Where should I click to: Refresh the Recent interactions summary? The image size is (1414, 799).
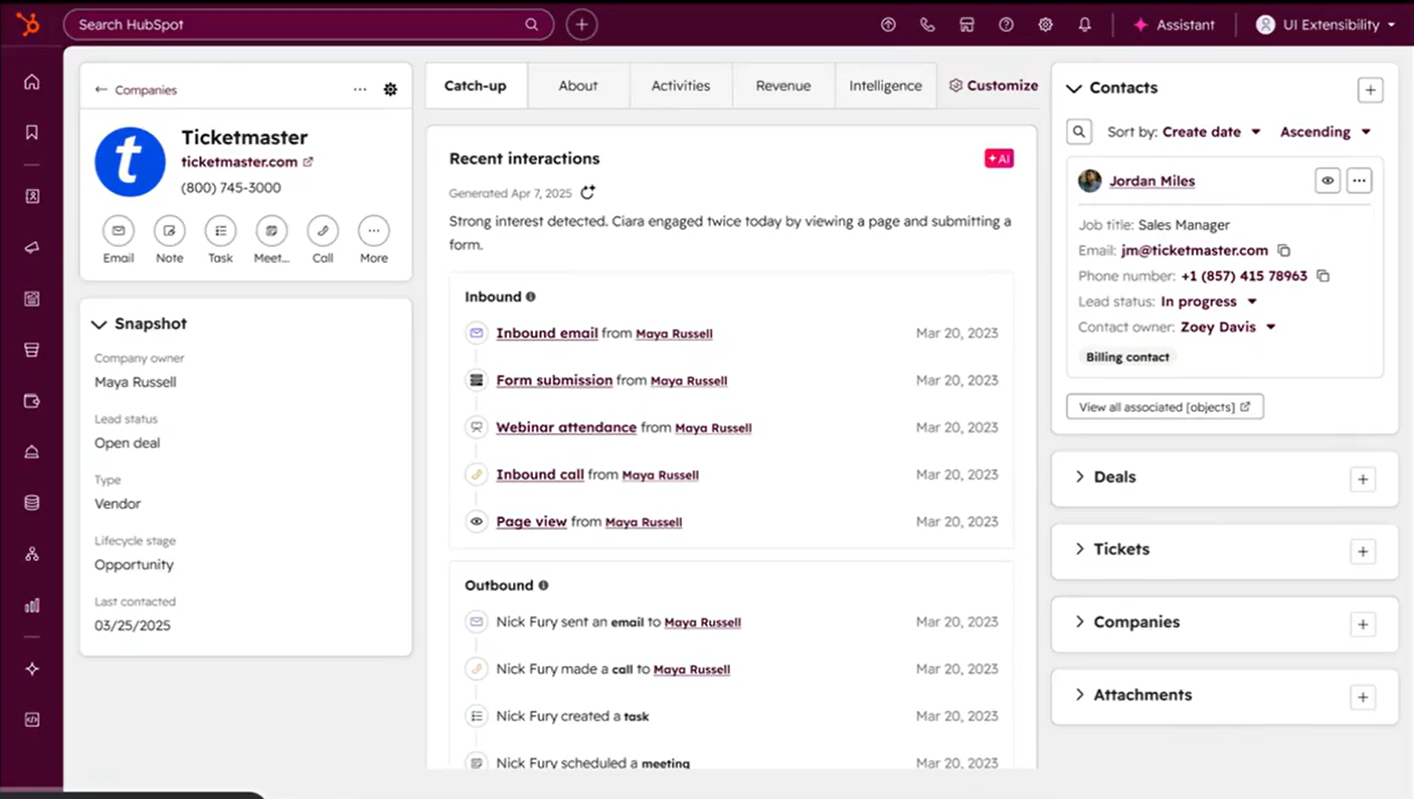coord(588,192)
